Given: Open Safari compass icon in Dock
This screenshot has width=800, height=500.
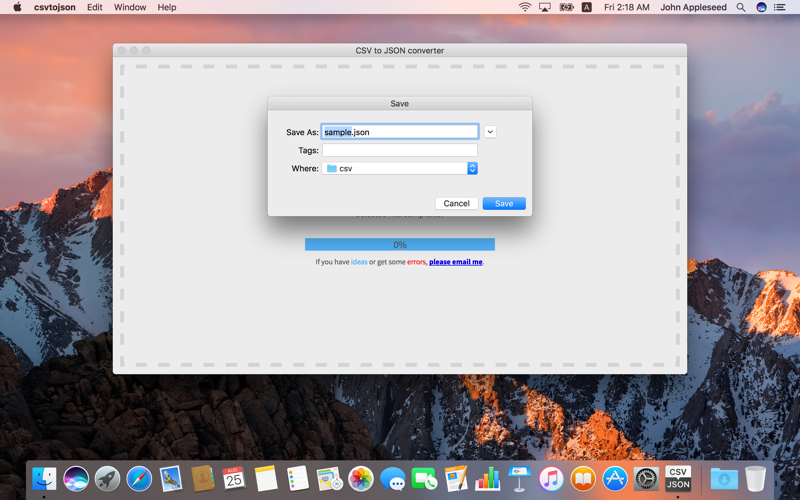Looking at the screenshot, I should pos(139,479).
